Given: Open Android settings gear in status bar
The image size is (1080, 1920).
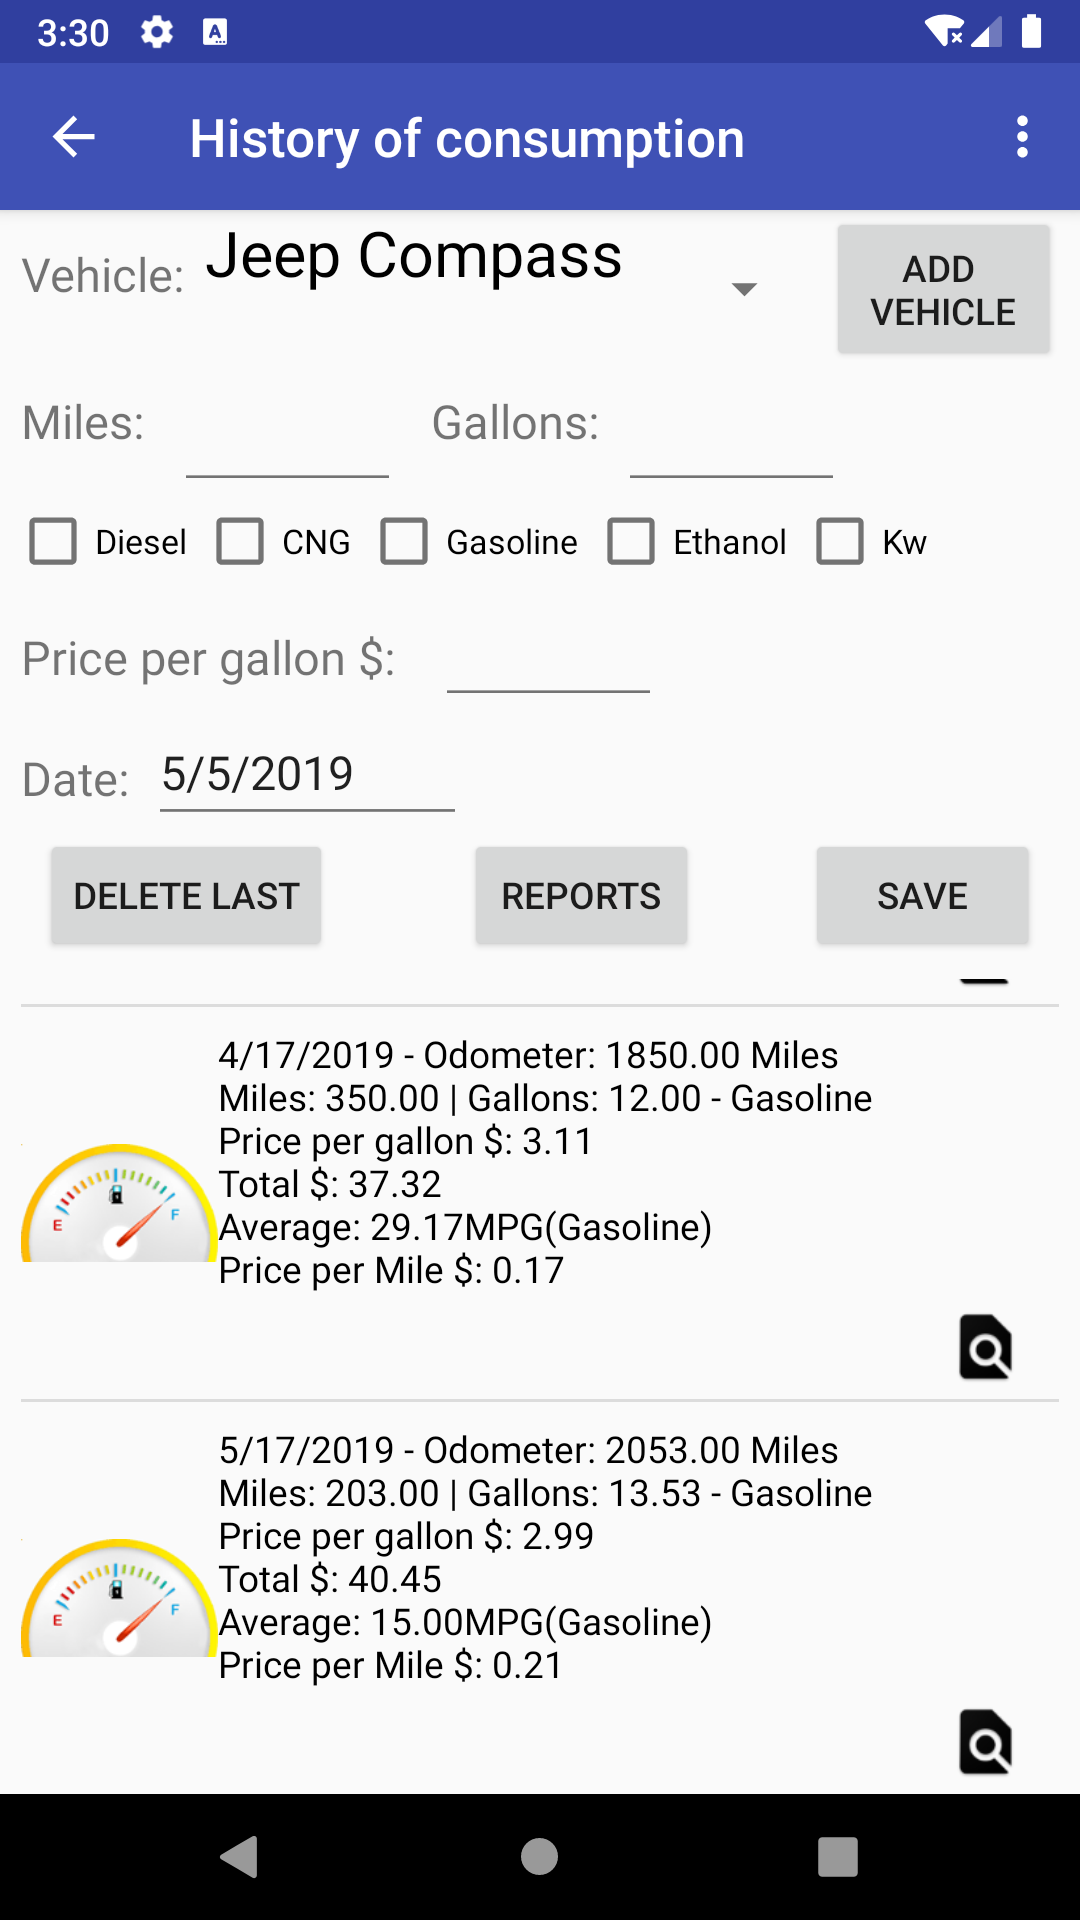Looking at the screenshot, I should [157, 33].
